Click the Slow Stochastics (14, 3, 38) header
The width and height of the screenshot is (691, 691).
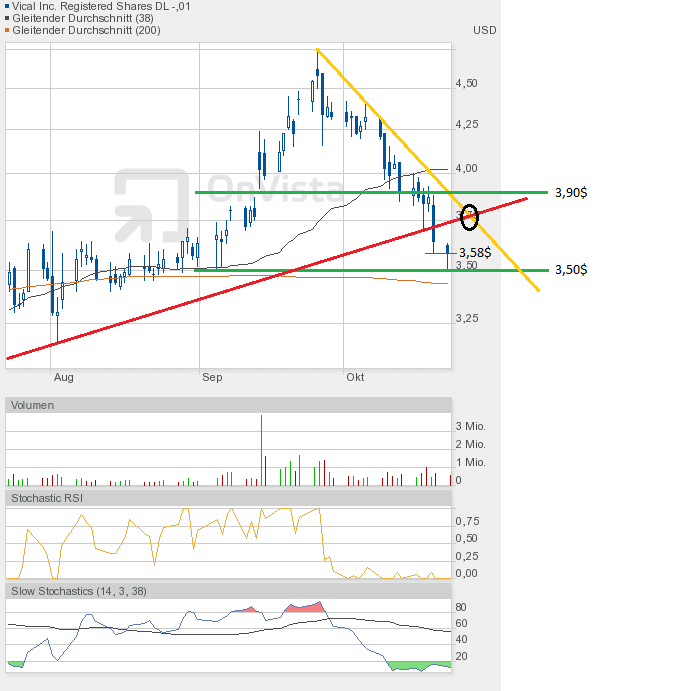(228, 591)
